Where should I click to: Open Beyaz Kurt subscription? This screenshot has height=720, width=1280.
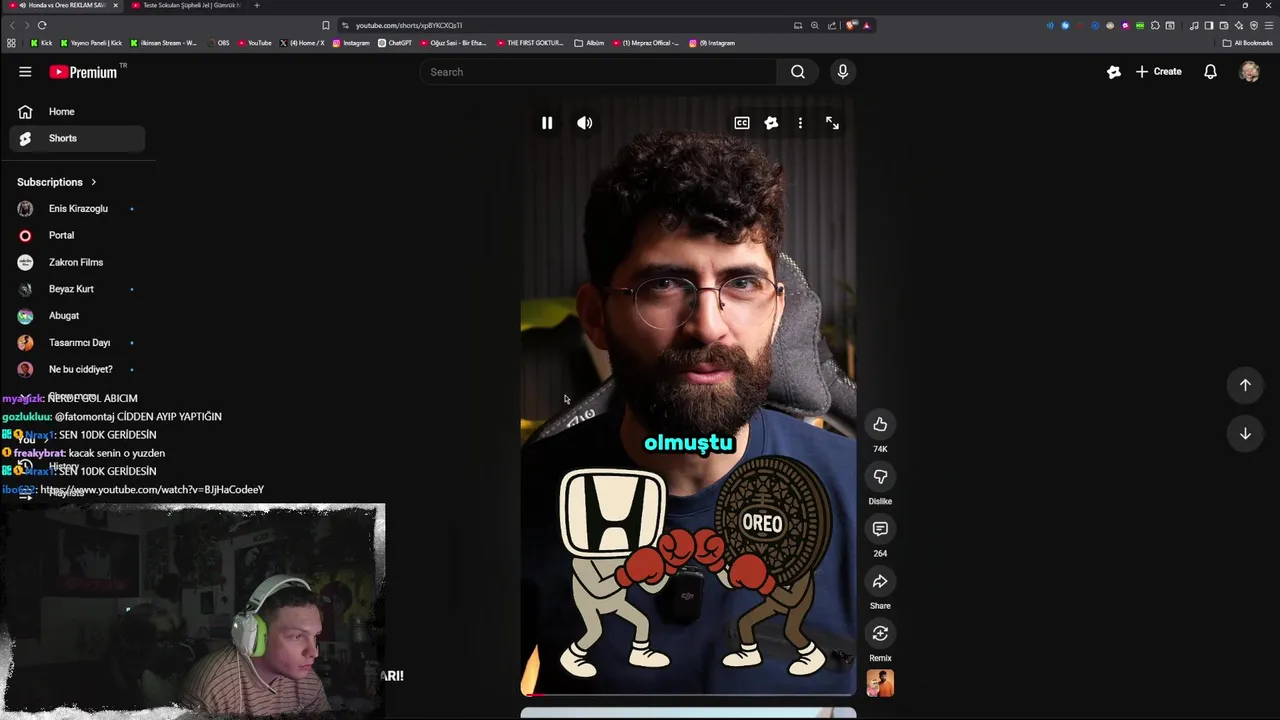(77, 289)
